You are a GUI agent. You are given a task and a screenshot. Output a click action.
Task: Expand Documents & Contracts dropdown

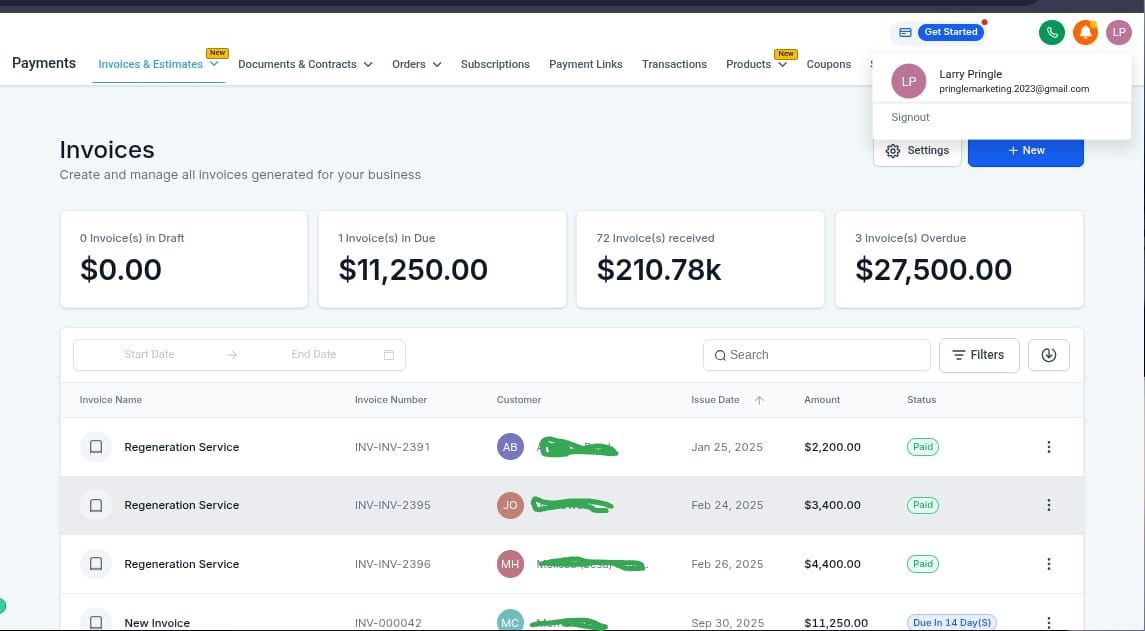[x=368, y=64]
